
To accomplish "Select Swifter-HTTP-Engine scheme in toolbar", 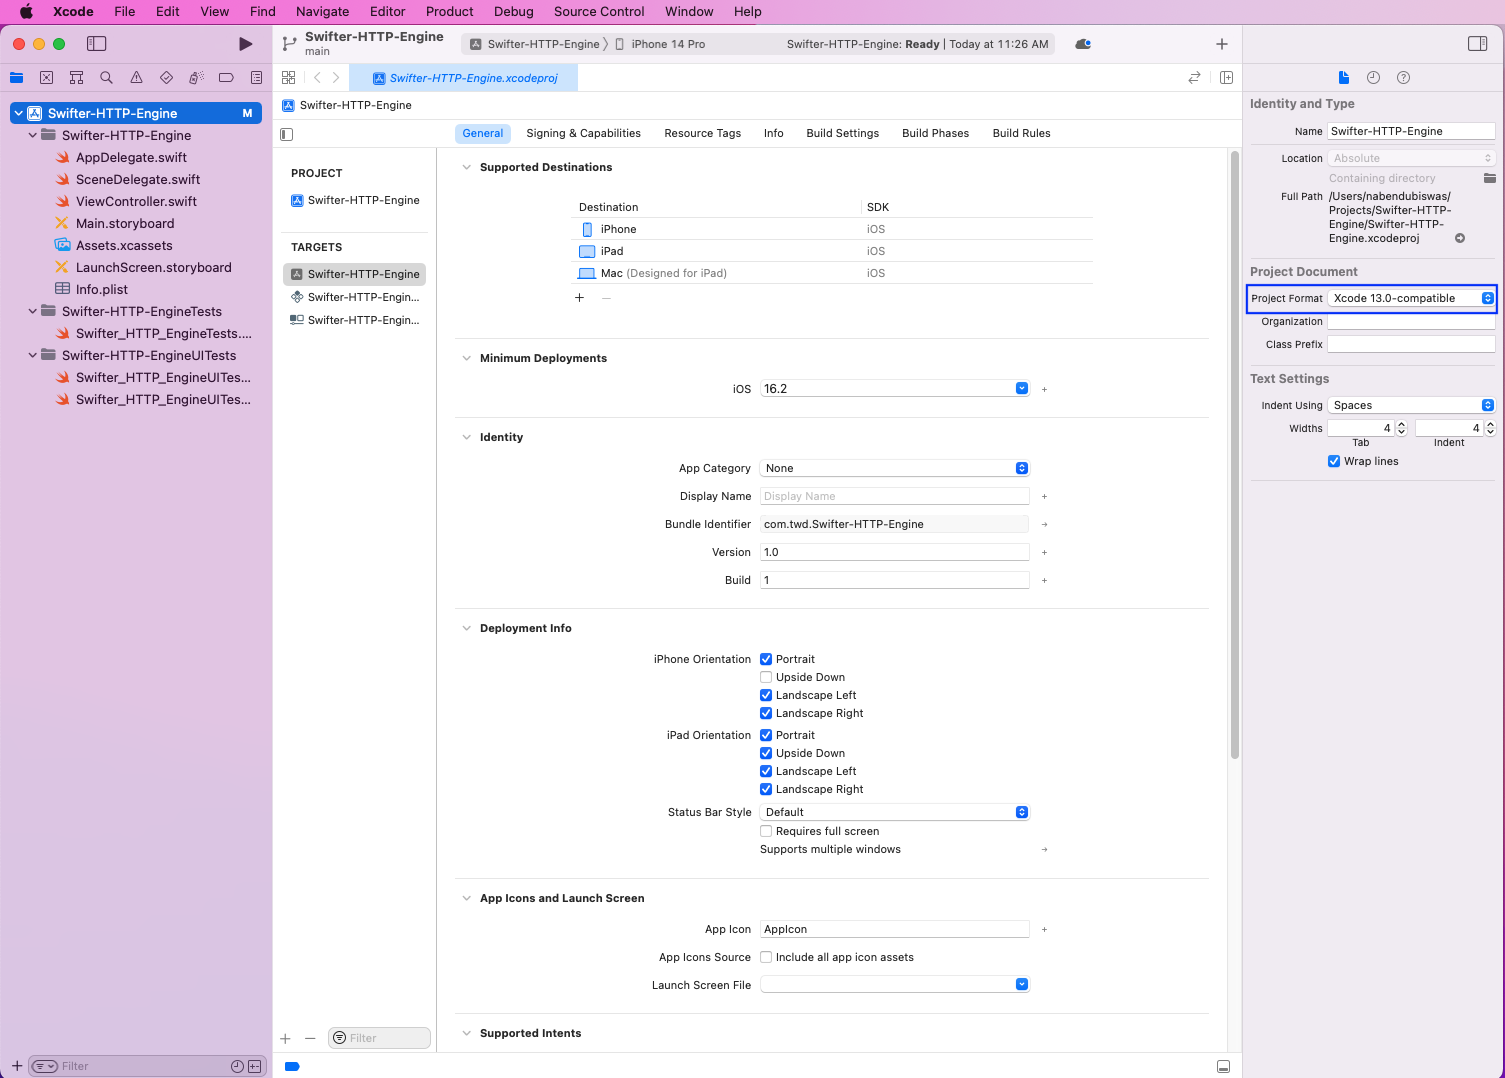I will (x=535, y=44).
